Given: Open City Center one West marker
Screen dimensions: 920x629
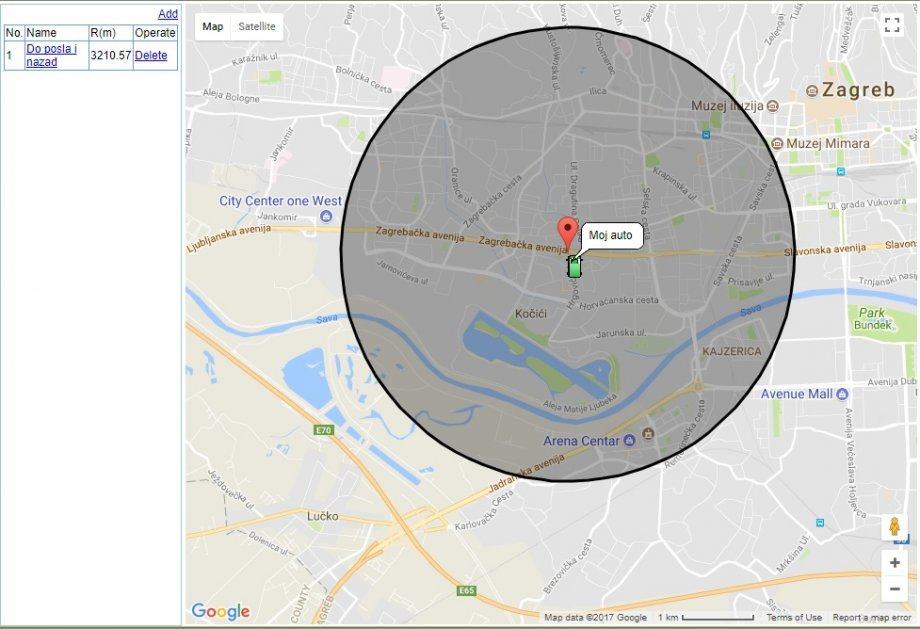Looking at the screenshot, I should [326, 216].
